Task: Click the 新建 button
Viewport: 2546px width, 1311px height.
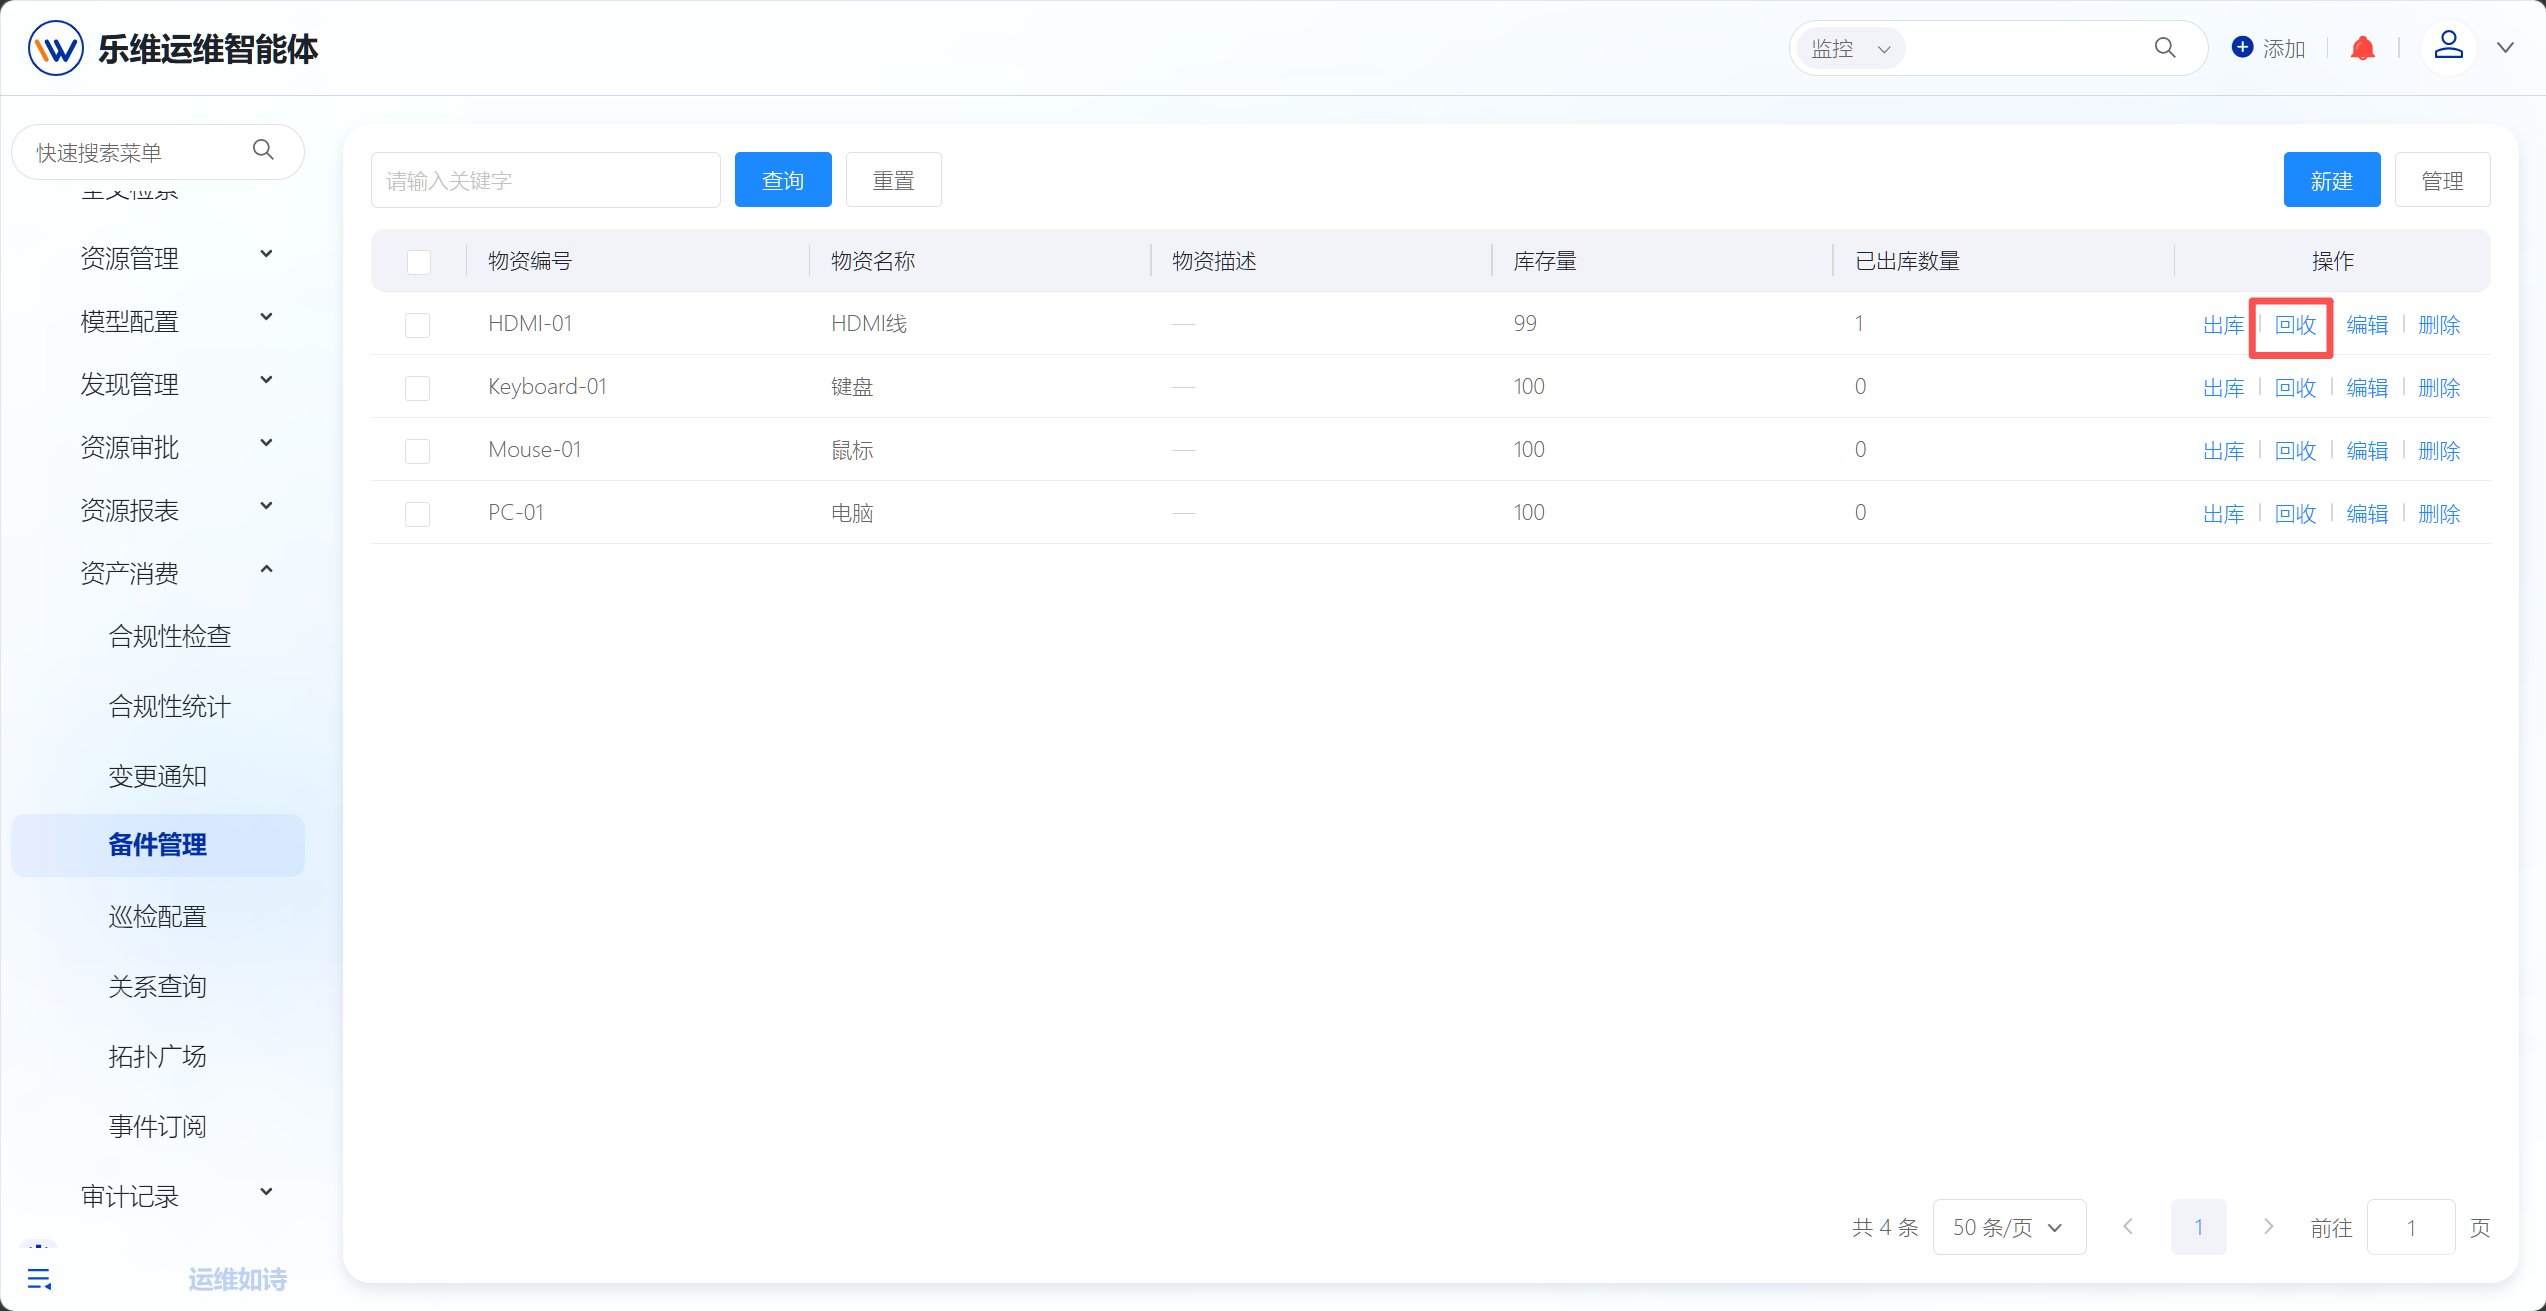Action: pos(2332,180)
